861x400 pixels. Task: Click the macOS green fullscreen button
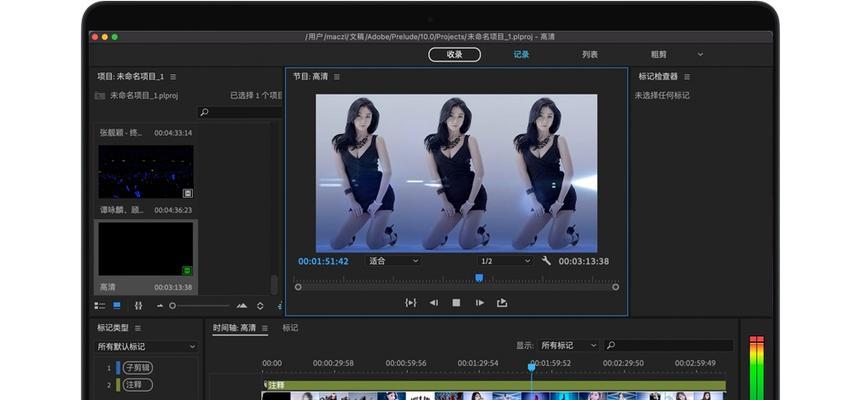click(x=115, y=37)
